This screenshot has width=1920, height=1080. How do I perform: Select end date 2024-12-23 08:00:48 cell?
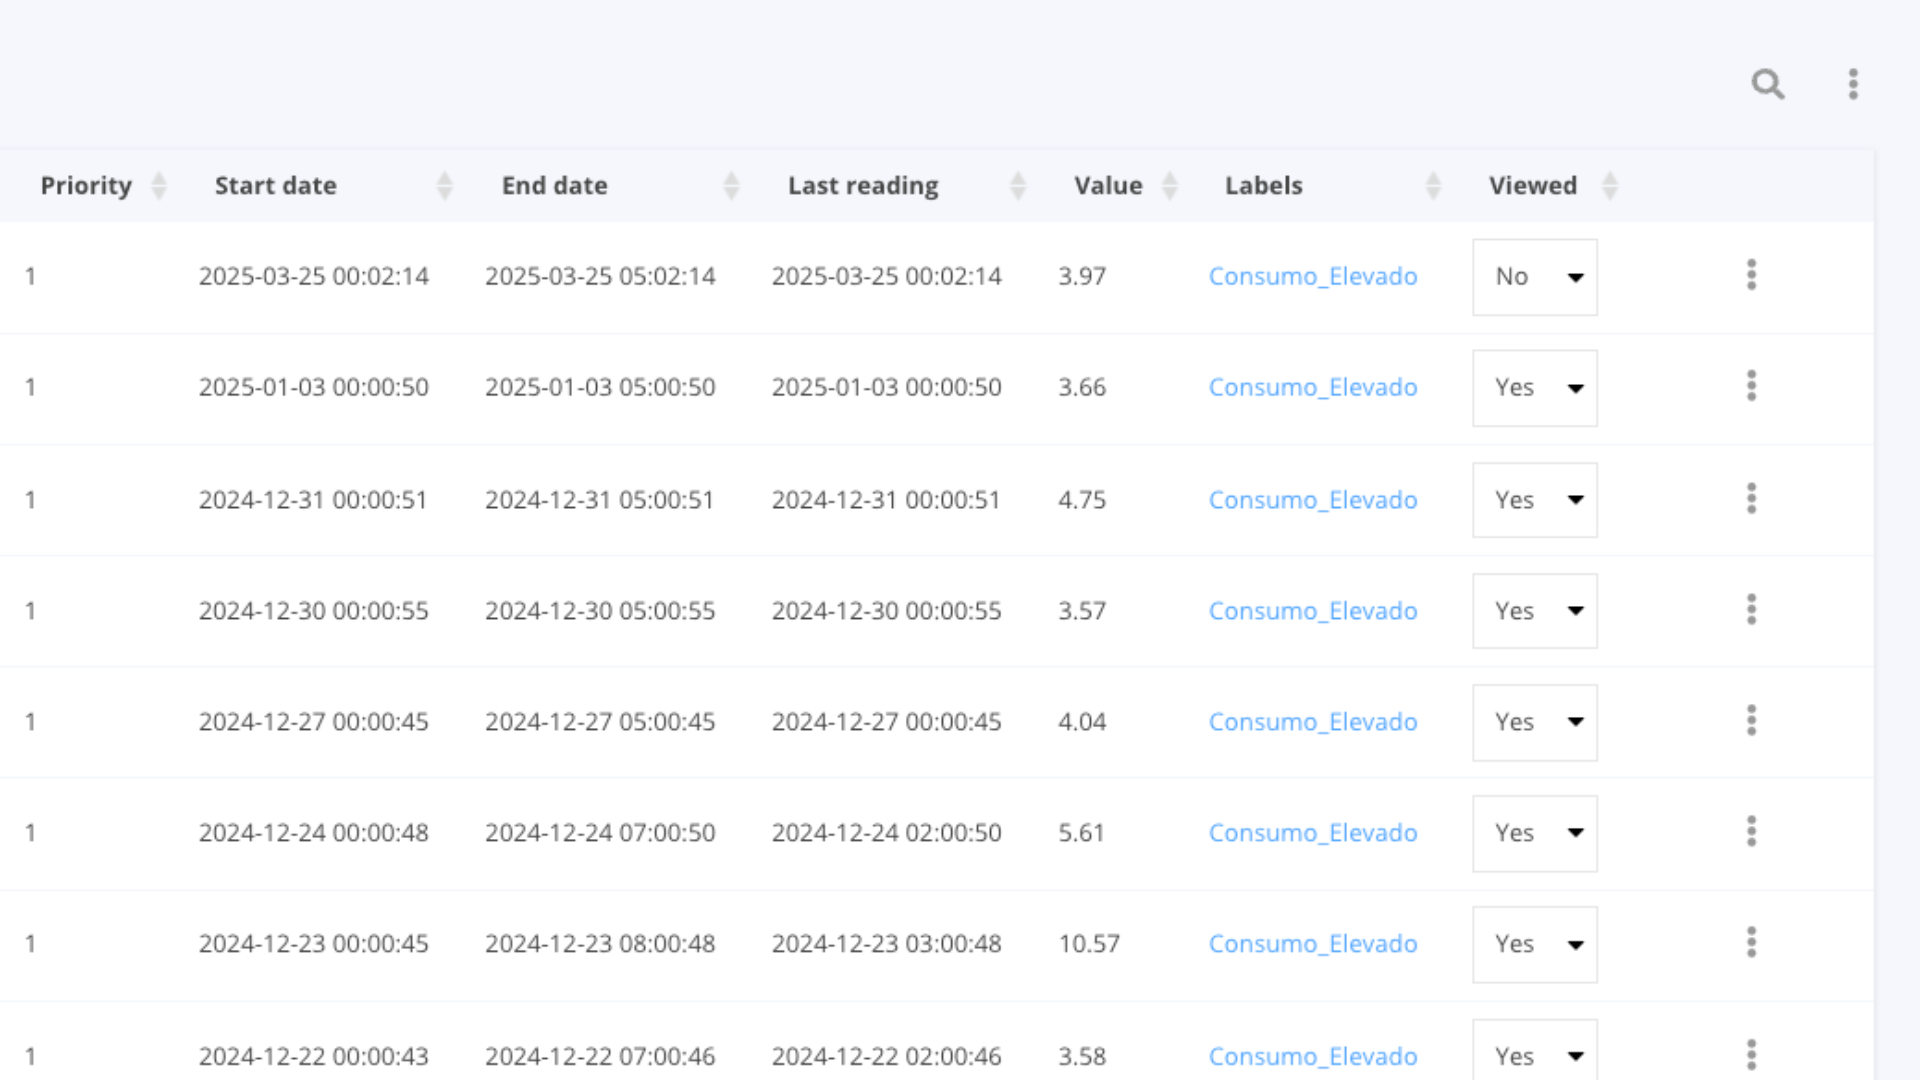[600, 944]
